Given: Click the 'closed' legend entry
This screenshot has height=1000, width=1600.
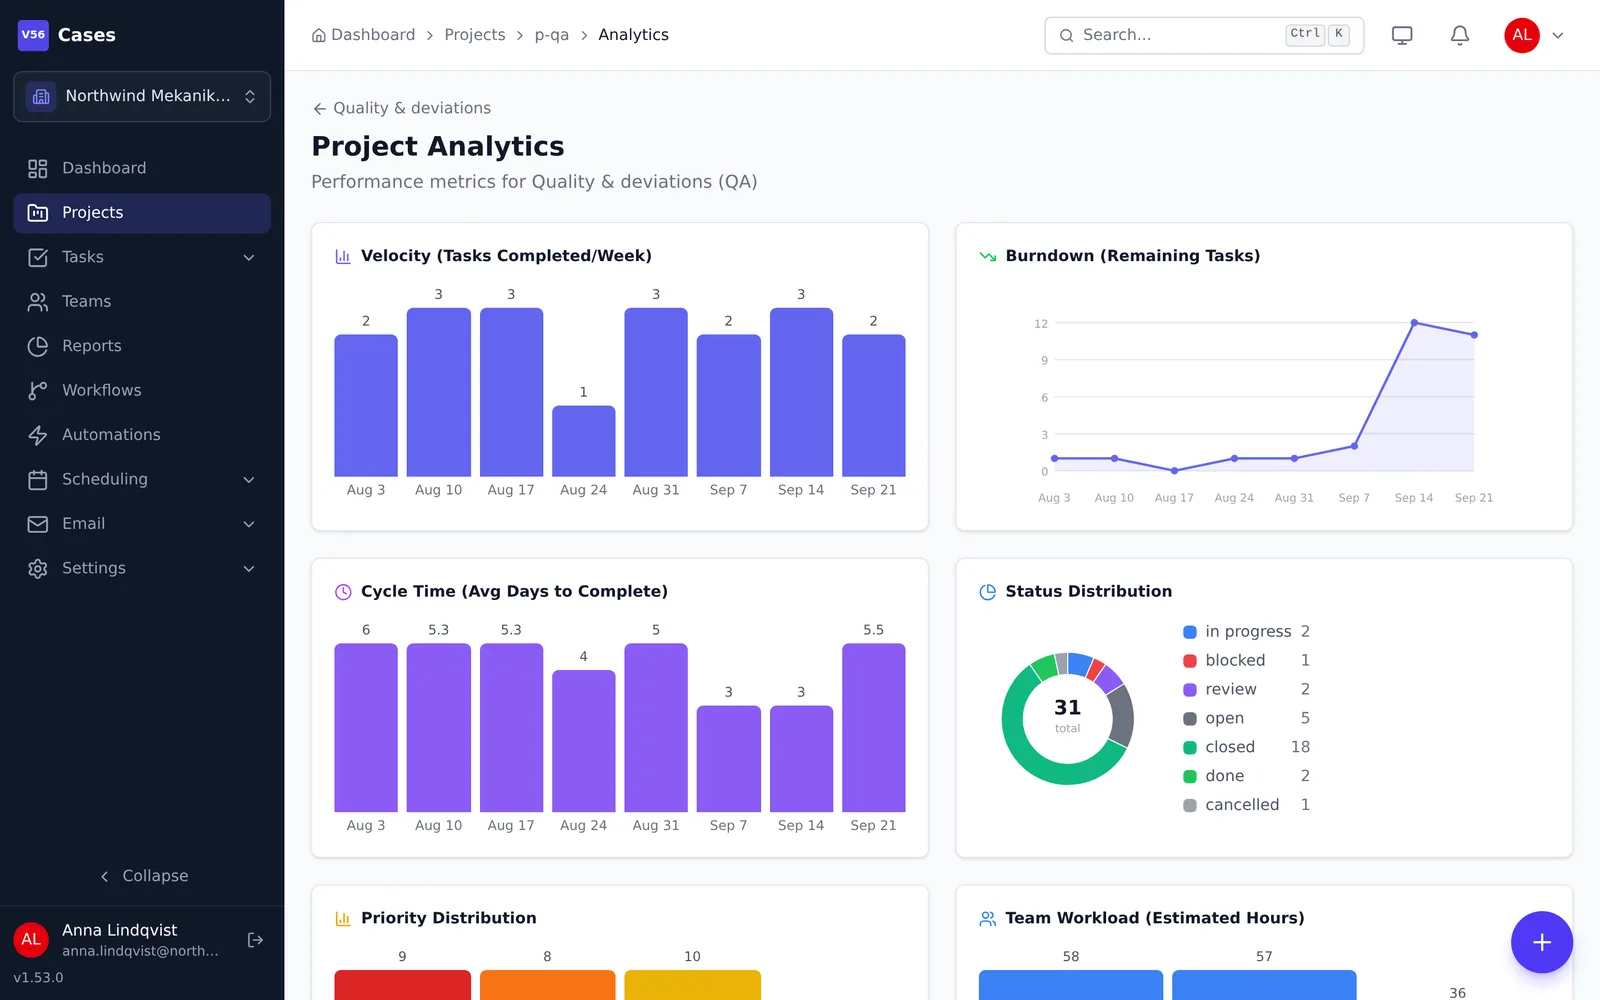Looking at the screenshot, I should [x=1246, y=747].
